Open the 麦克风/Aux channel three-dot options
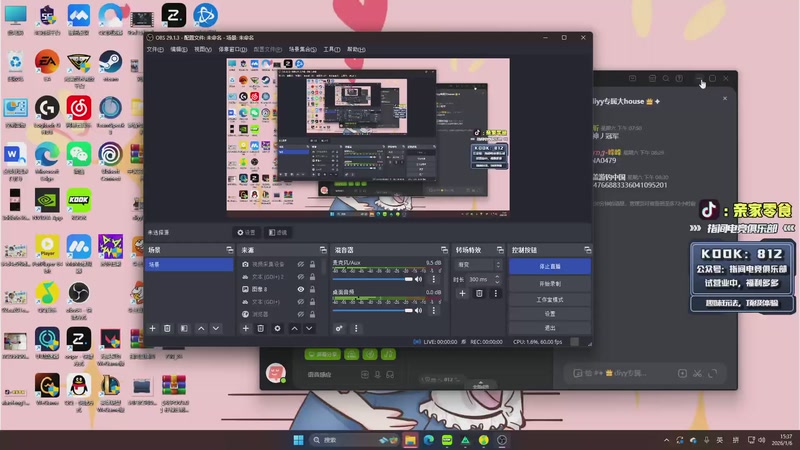Viewport: 800px width, 450px height. click(x=434, y=279)
